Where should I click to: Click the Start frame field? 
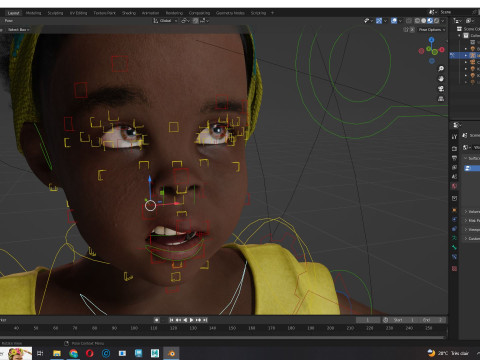coord(404,320)
